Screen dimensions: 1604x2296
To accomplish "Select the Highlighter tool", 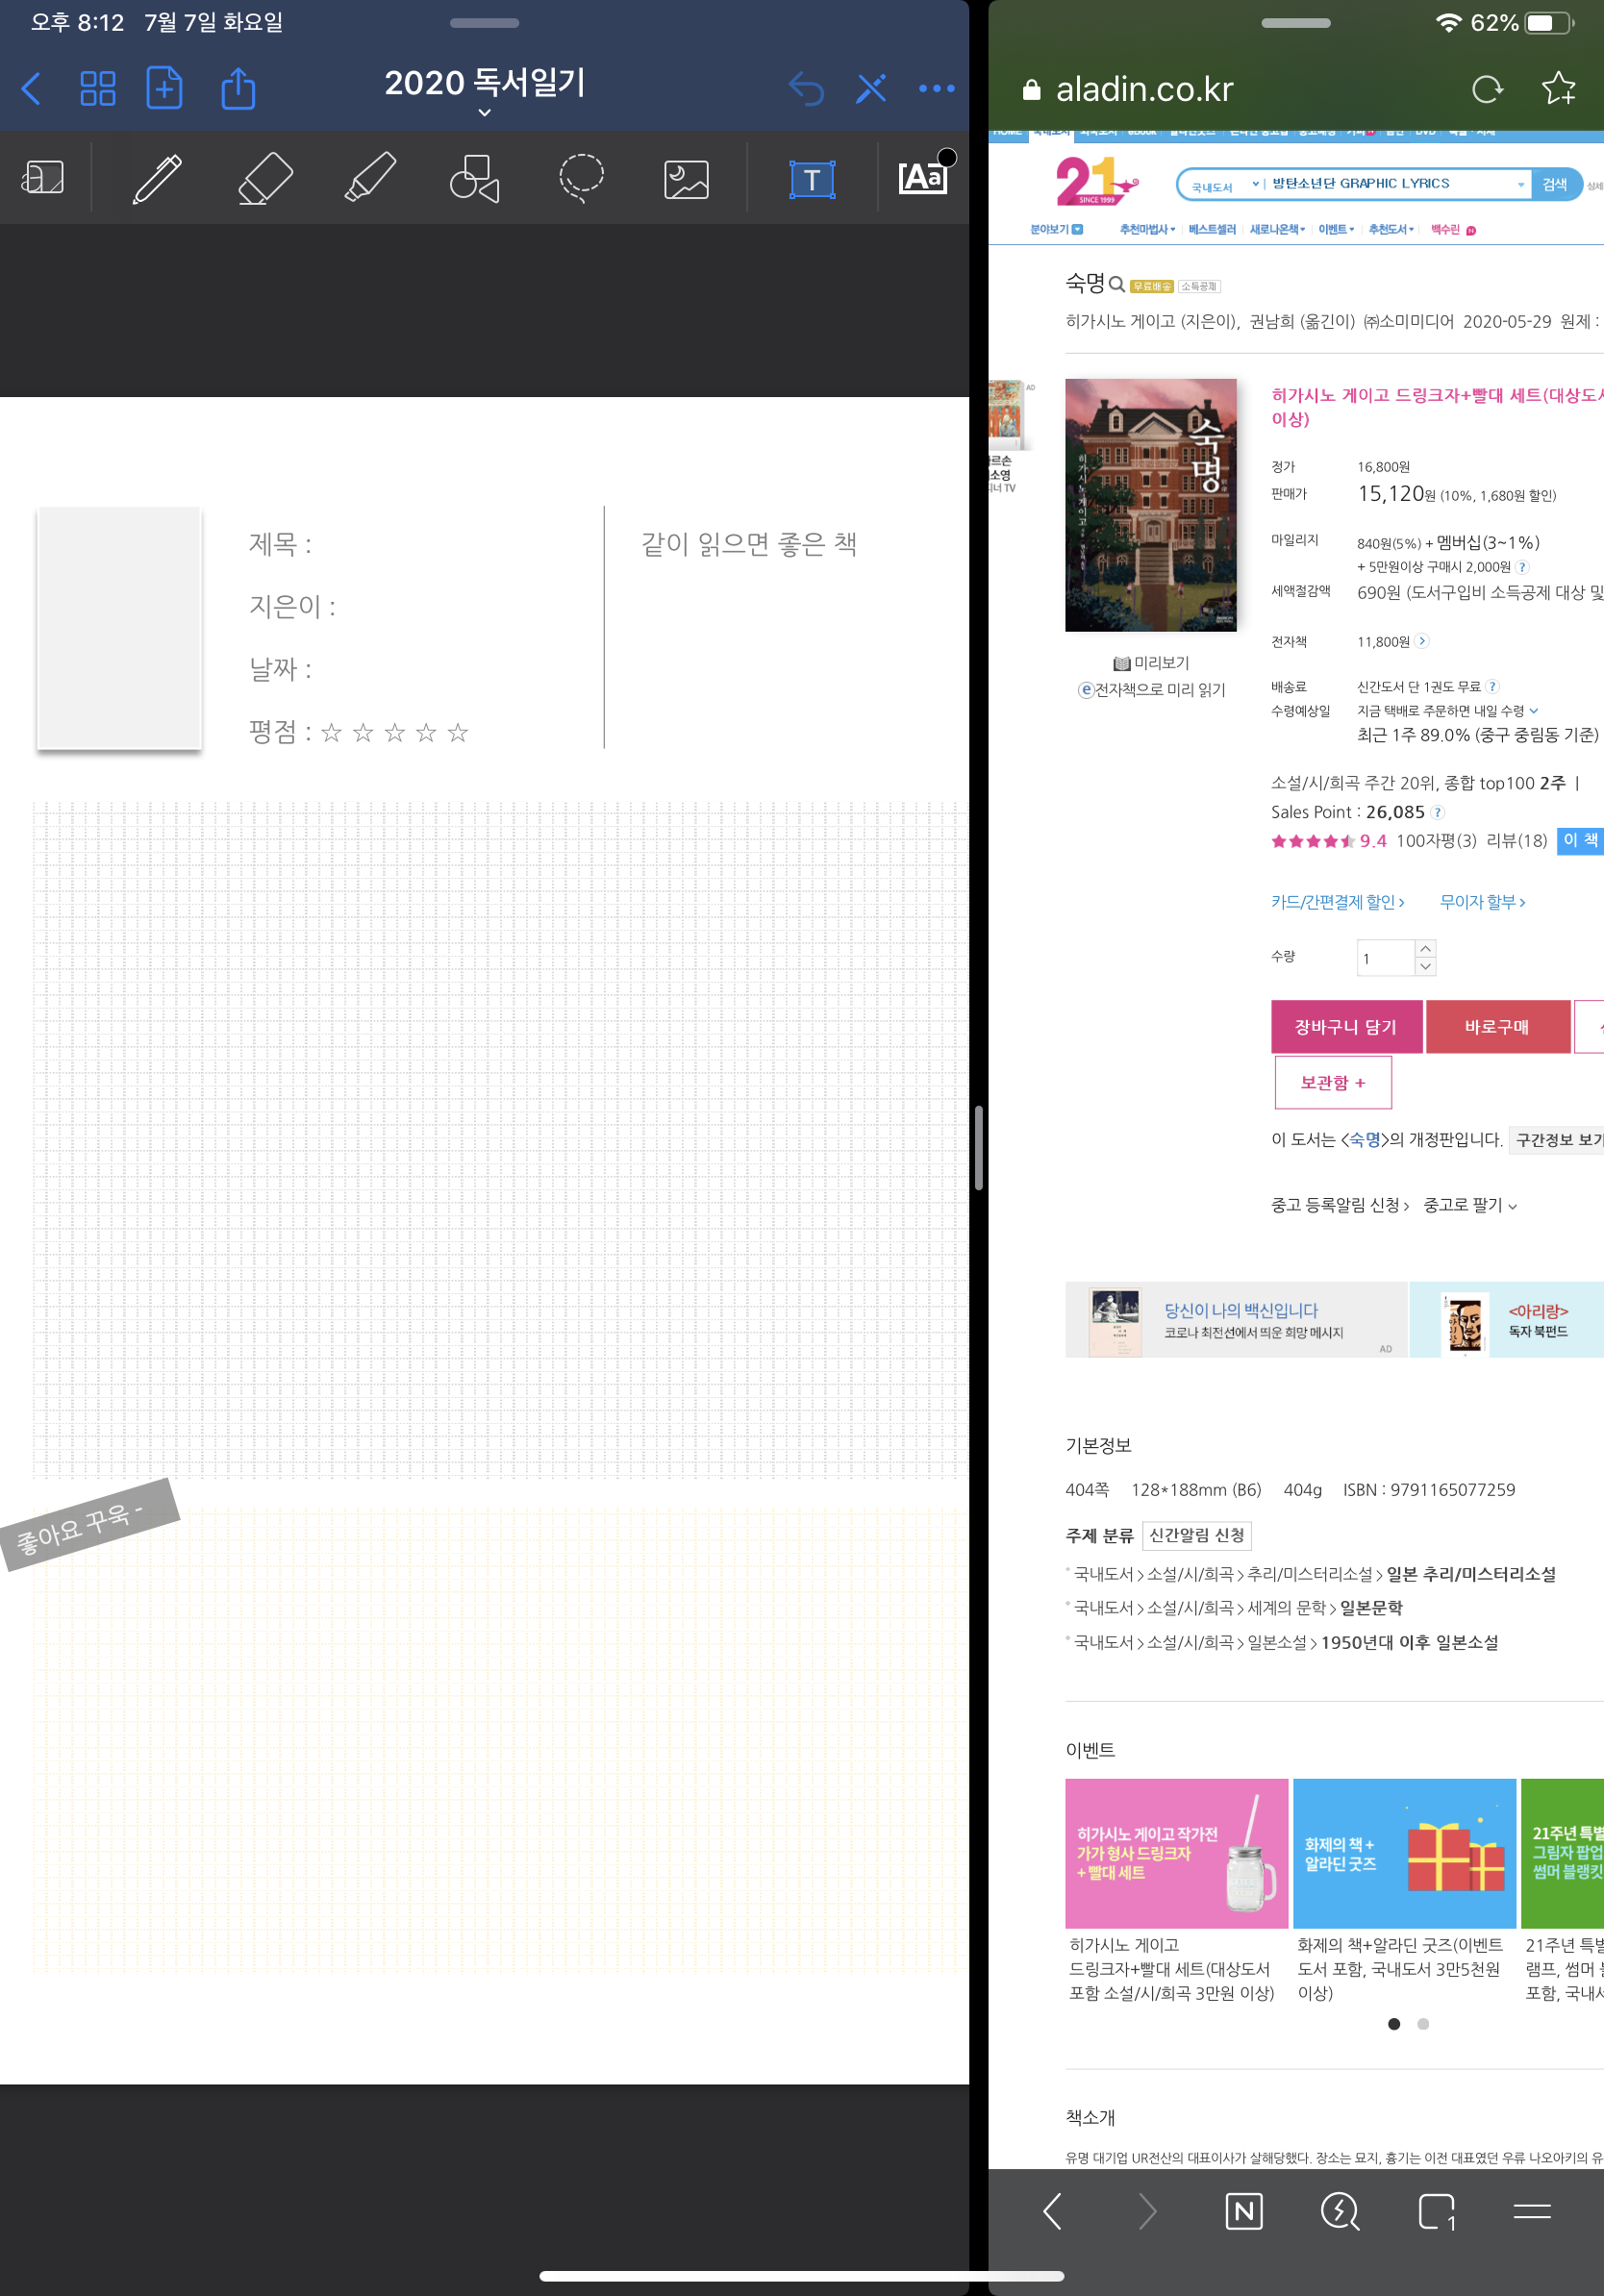I will pyautogui.click(x=370, y=178).
